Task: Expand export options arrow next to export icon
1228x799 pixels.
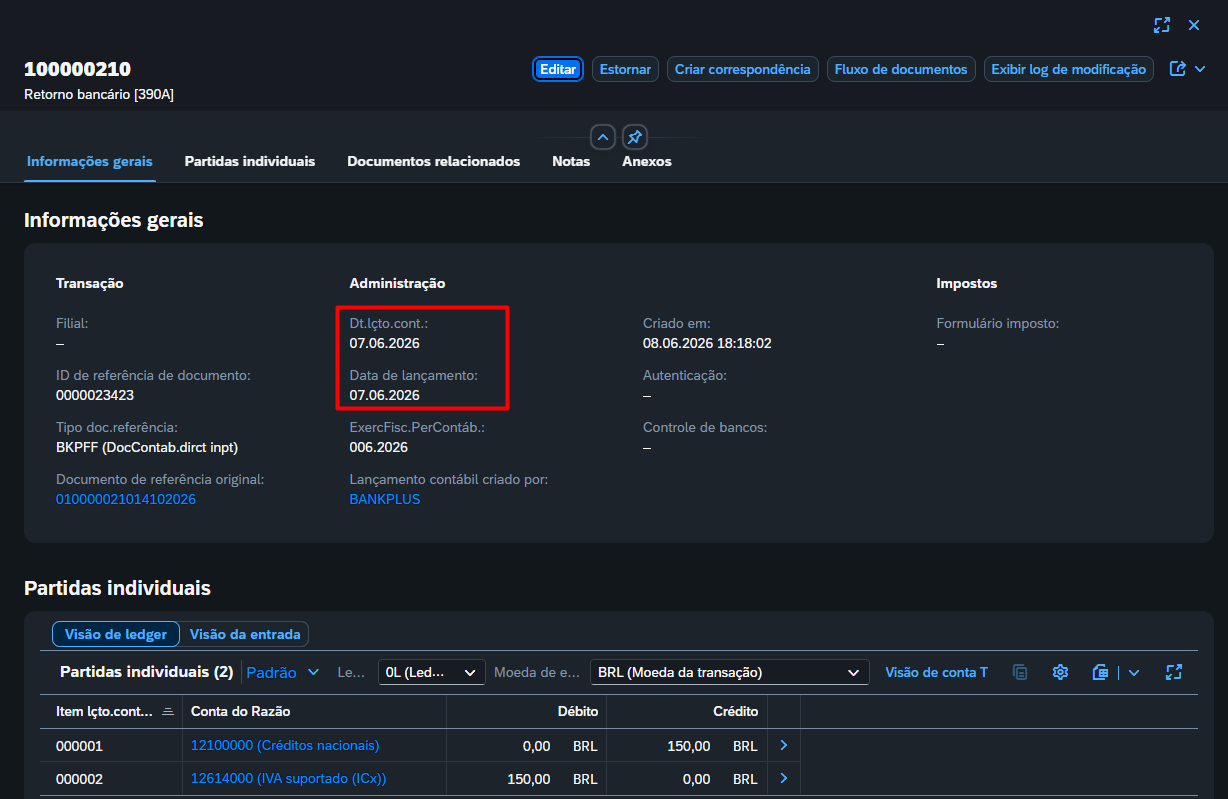Action: tap(1134, 672)
